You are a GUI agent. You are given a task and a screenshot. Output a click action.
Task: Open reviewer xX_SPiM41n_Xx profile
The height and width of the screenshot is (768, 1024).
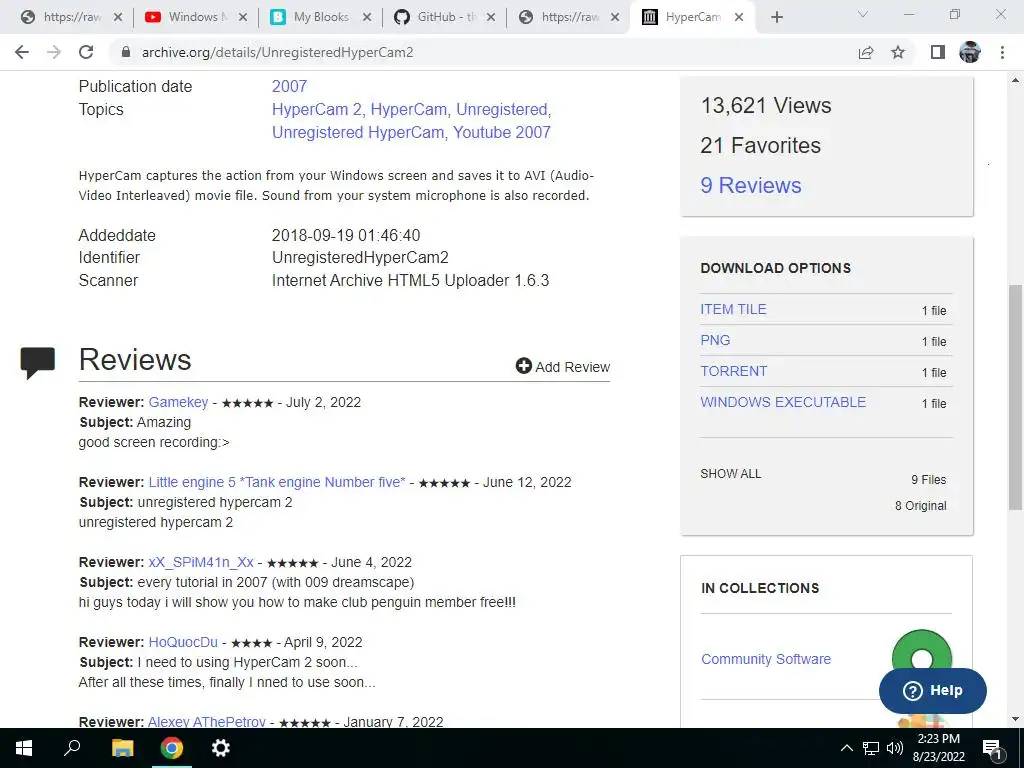click(x=200, y=562)
